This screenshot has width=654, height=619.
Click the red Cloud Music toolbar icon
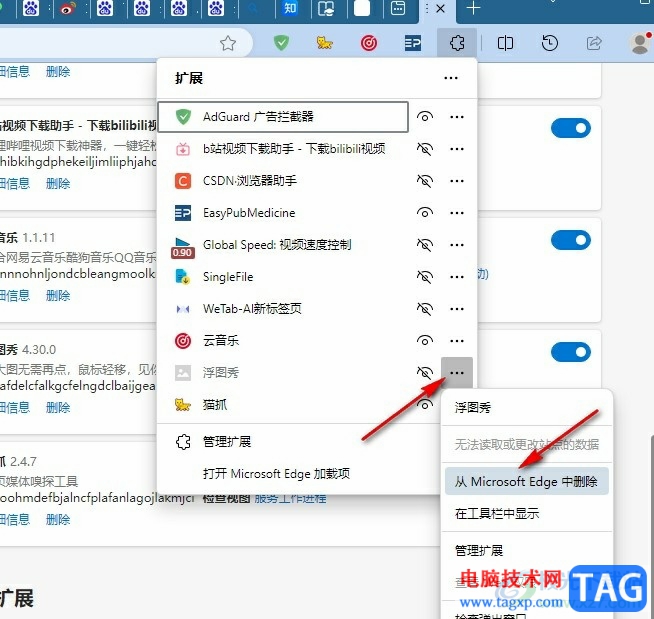369,43
